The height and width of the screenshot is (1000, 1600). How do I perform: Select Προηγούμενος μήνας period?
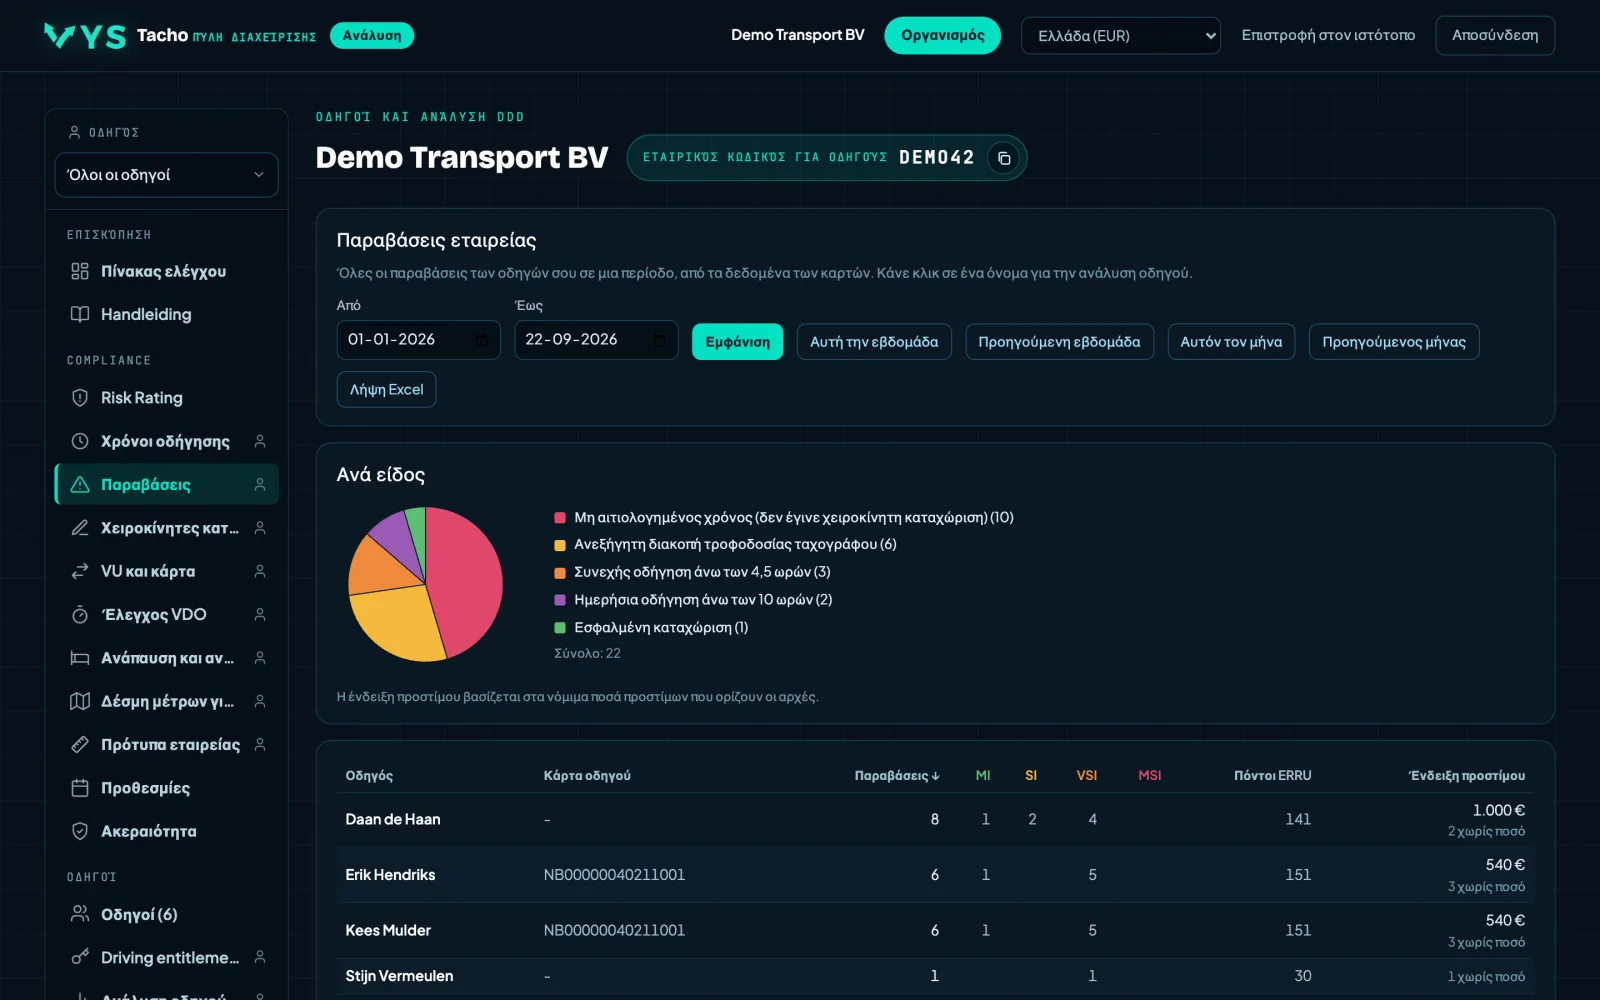(x=1394, y=342)
